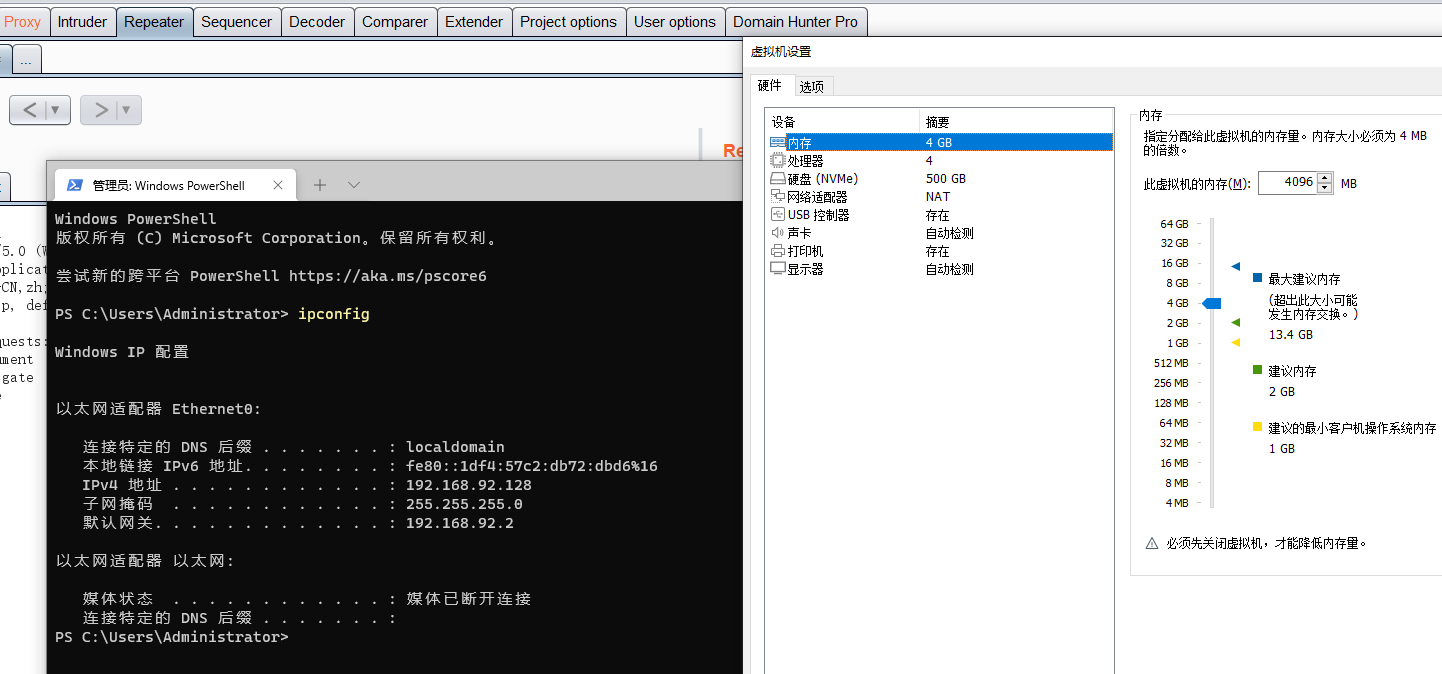Viewport: 1442px width, 674px height.
Task: Switch to Burp Proxy tab
Action: (x=23, y=22)
